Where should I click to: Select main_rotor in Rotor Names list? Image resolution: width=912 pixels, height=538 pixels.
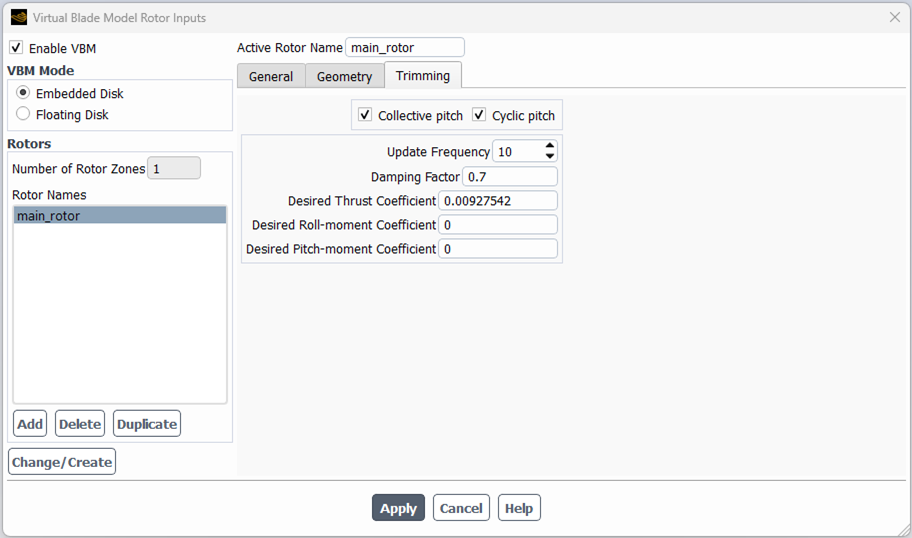119,216
